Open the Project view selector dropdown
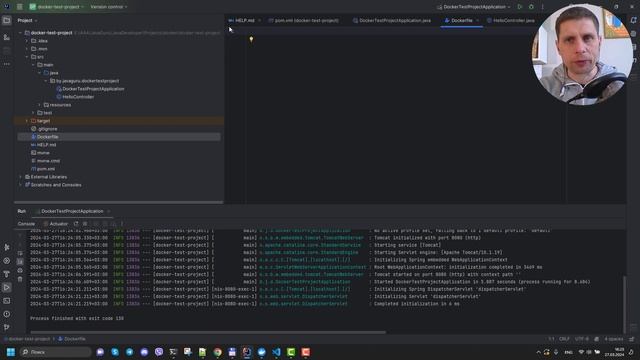The height and width of the screenshot is (360, 640). [x=27, y=20]
